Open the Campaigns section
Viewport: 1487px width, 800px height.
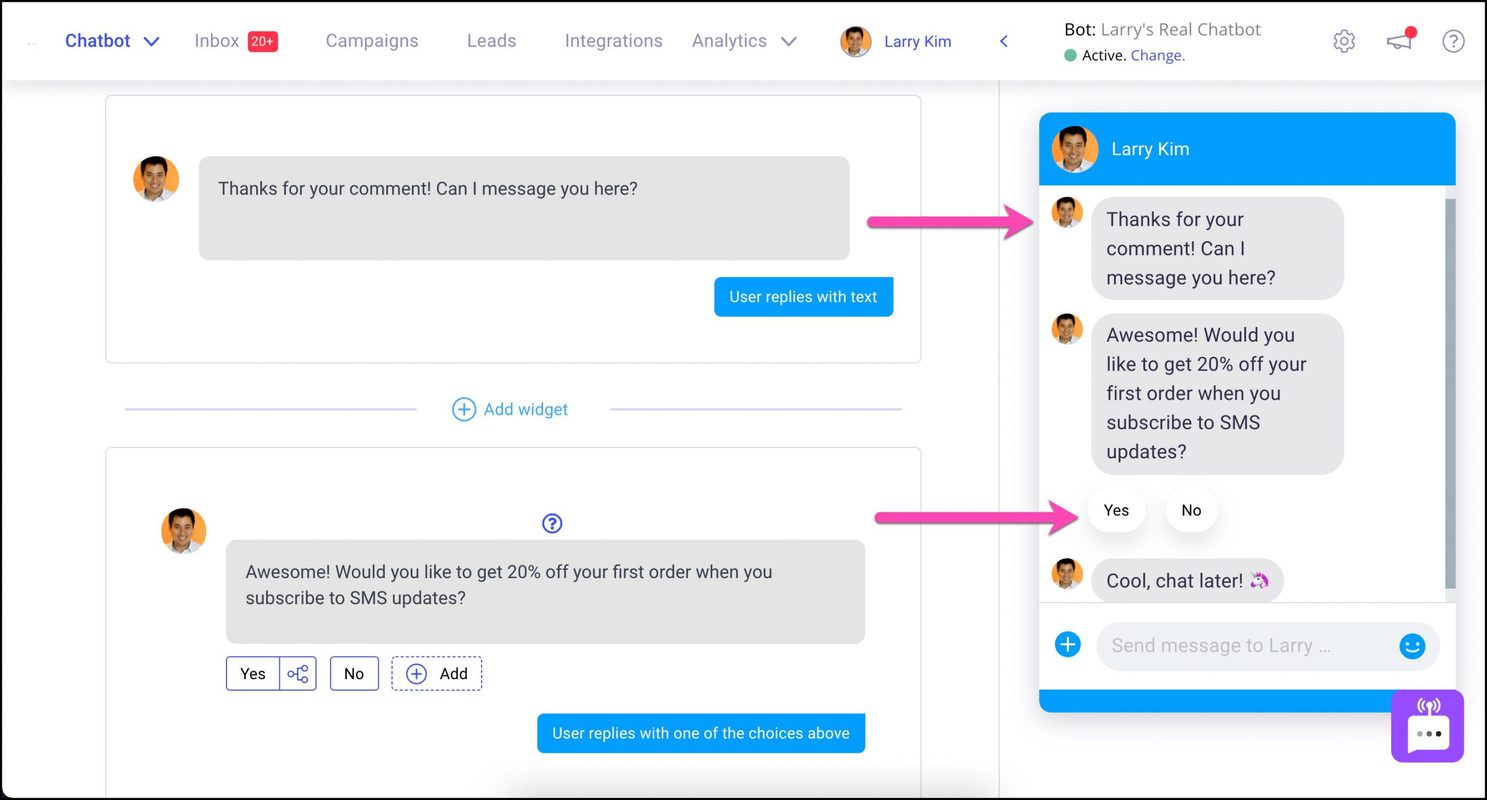click(x=371, y=41)
